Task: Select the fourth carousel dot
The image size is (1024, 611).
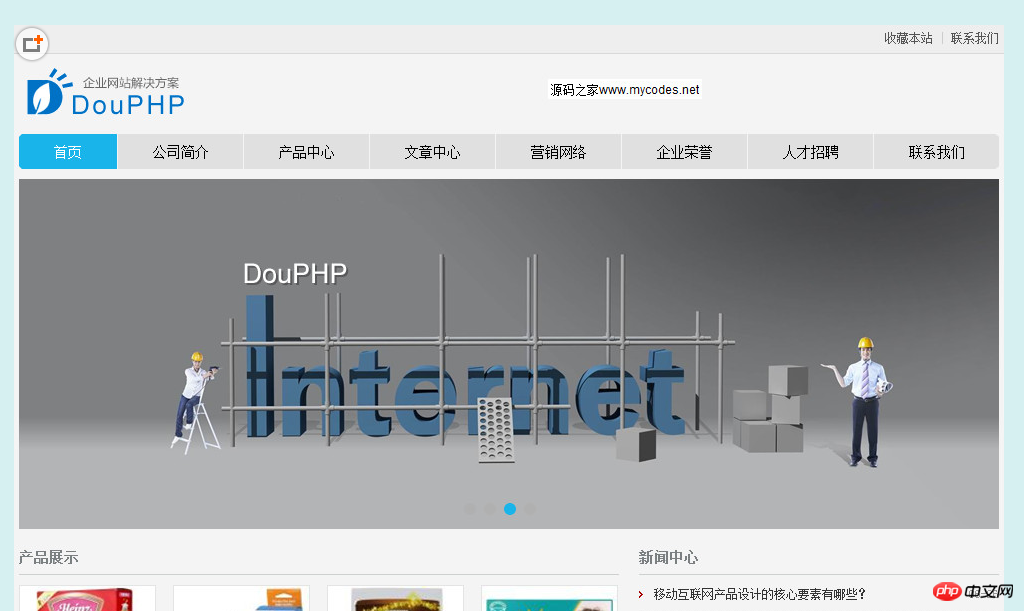Action: click(x=531, y=509)
